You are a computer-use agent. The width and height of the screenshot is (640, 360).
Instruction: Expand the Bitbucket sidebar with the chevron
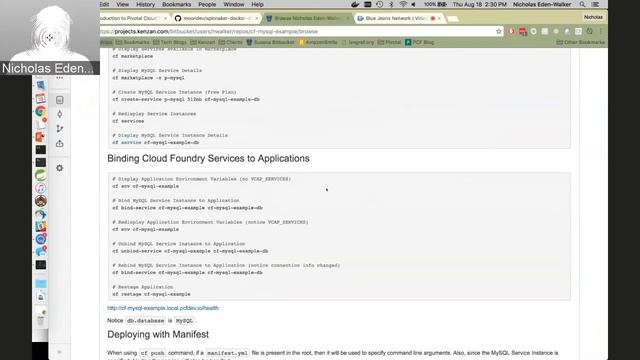(60, 351)
